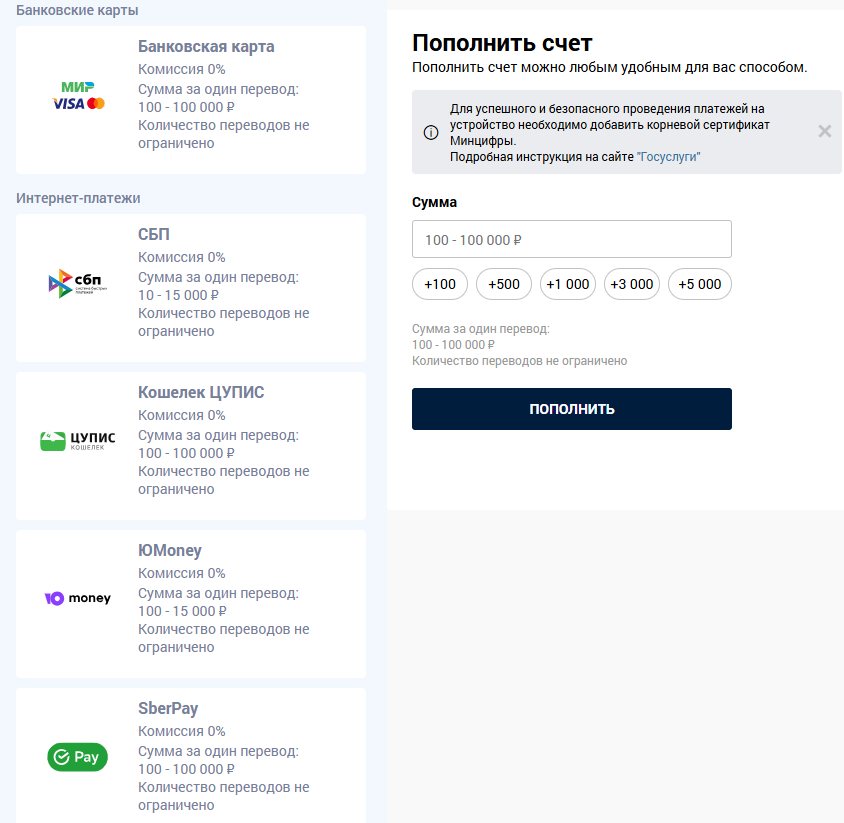Click the green ЦУПИС wallet logo

tap(78, 441)
